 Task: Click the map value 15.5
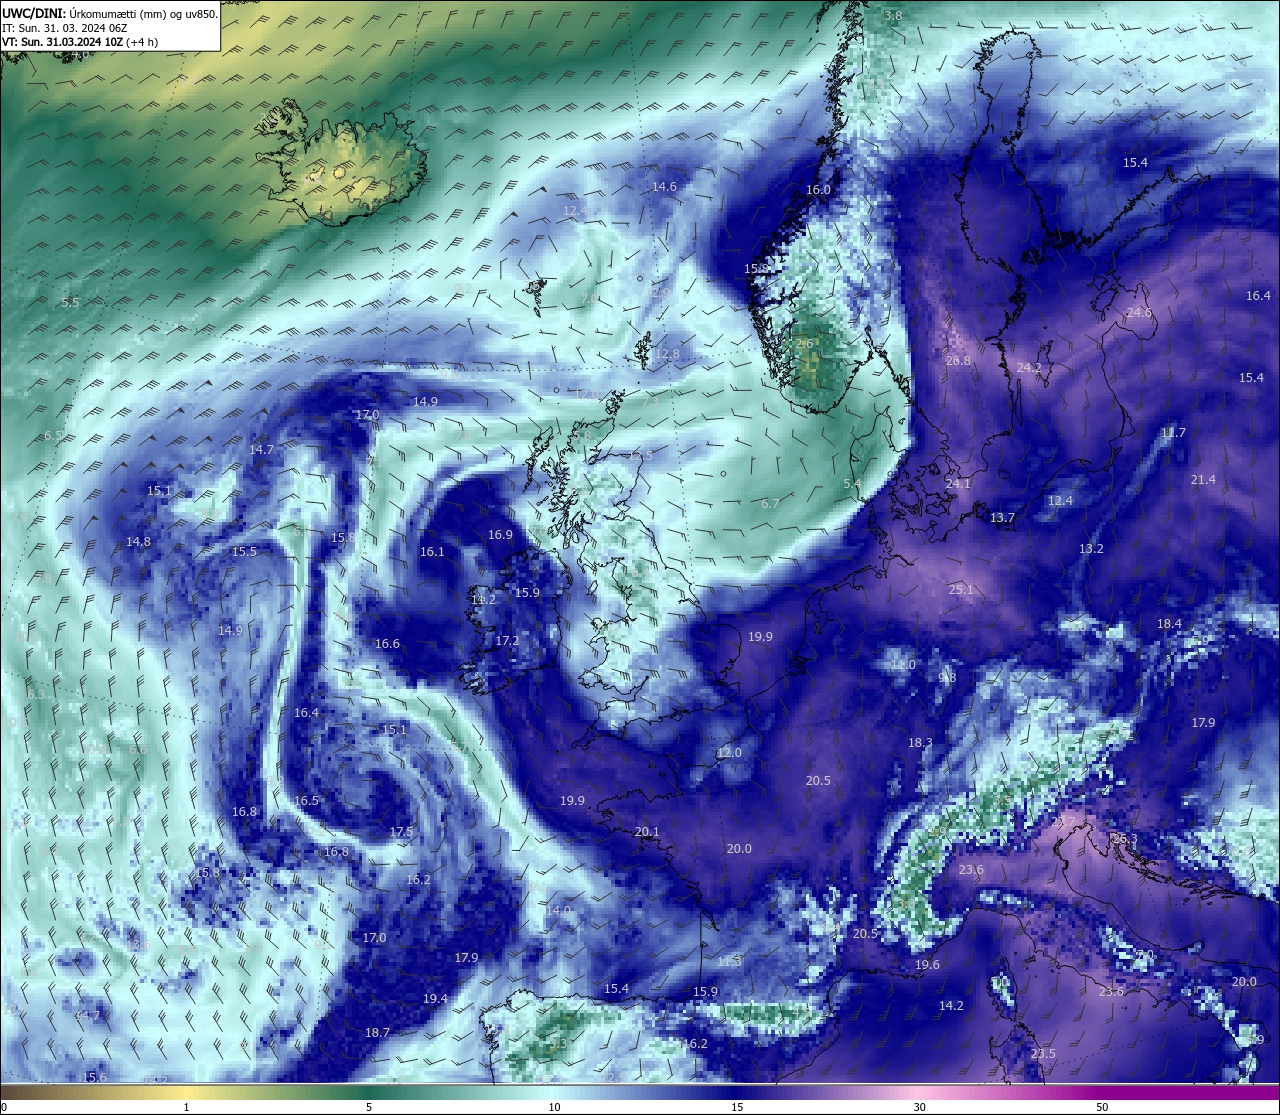[244, 552]
